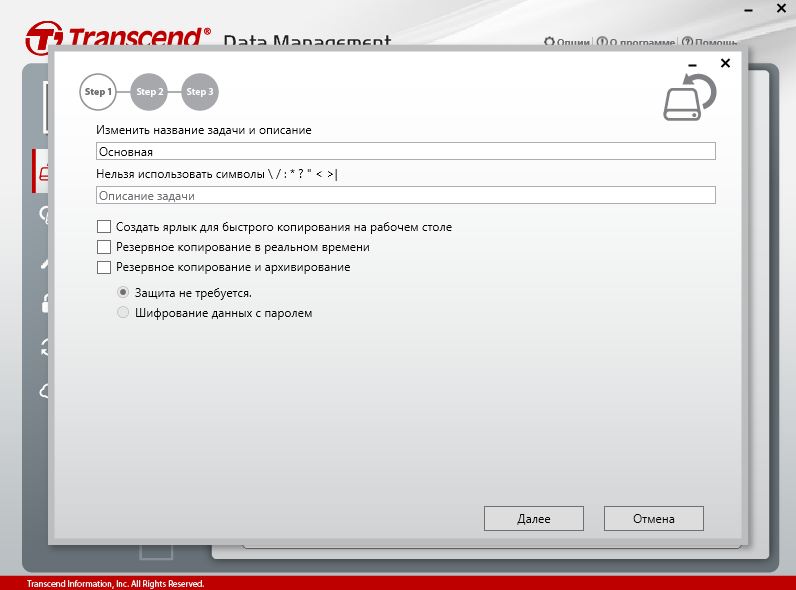Viewport: 796px width, 590px height.
Task: Go to the Step 2 circle
Action: point(149,92)
